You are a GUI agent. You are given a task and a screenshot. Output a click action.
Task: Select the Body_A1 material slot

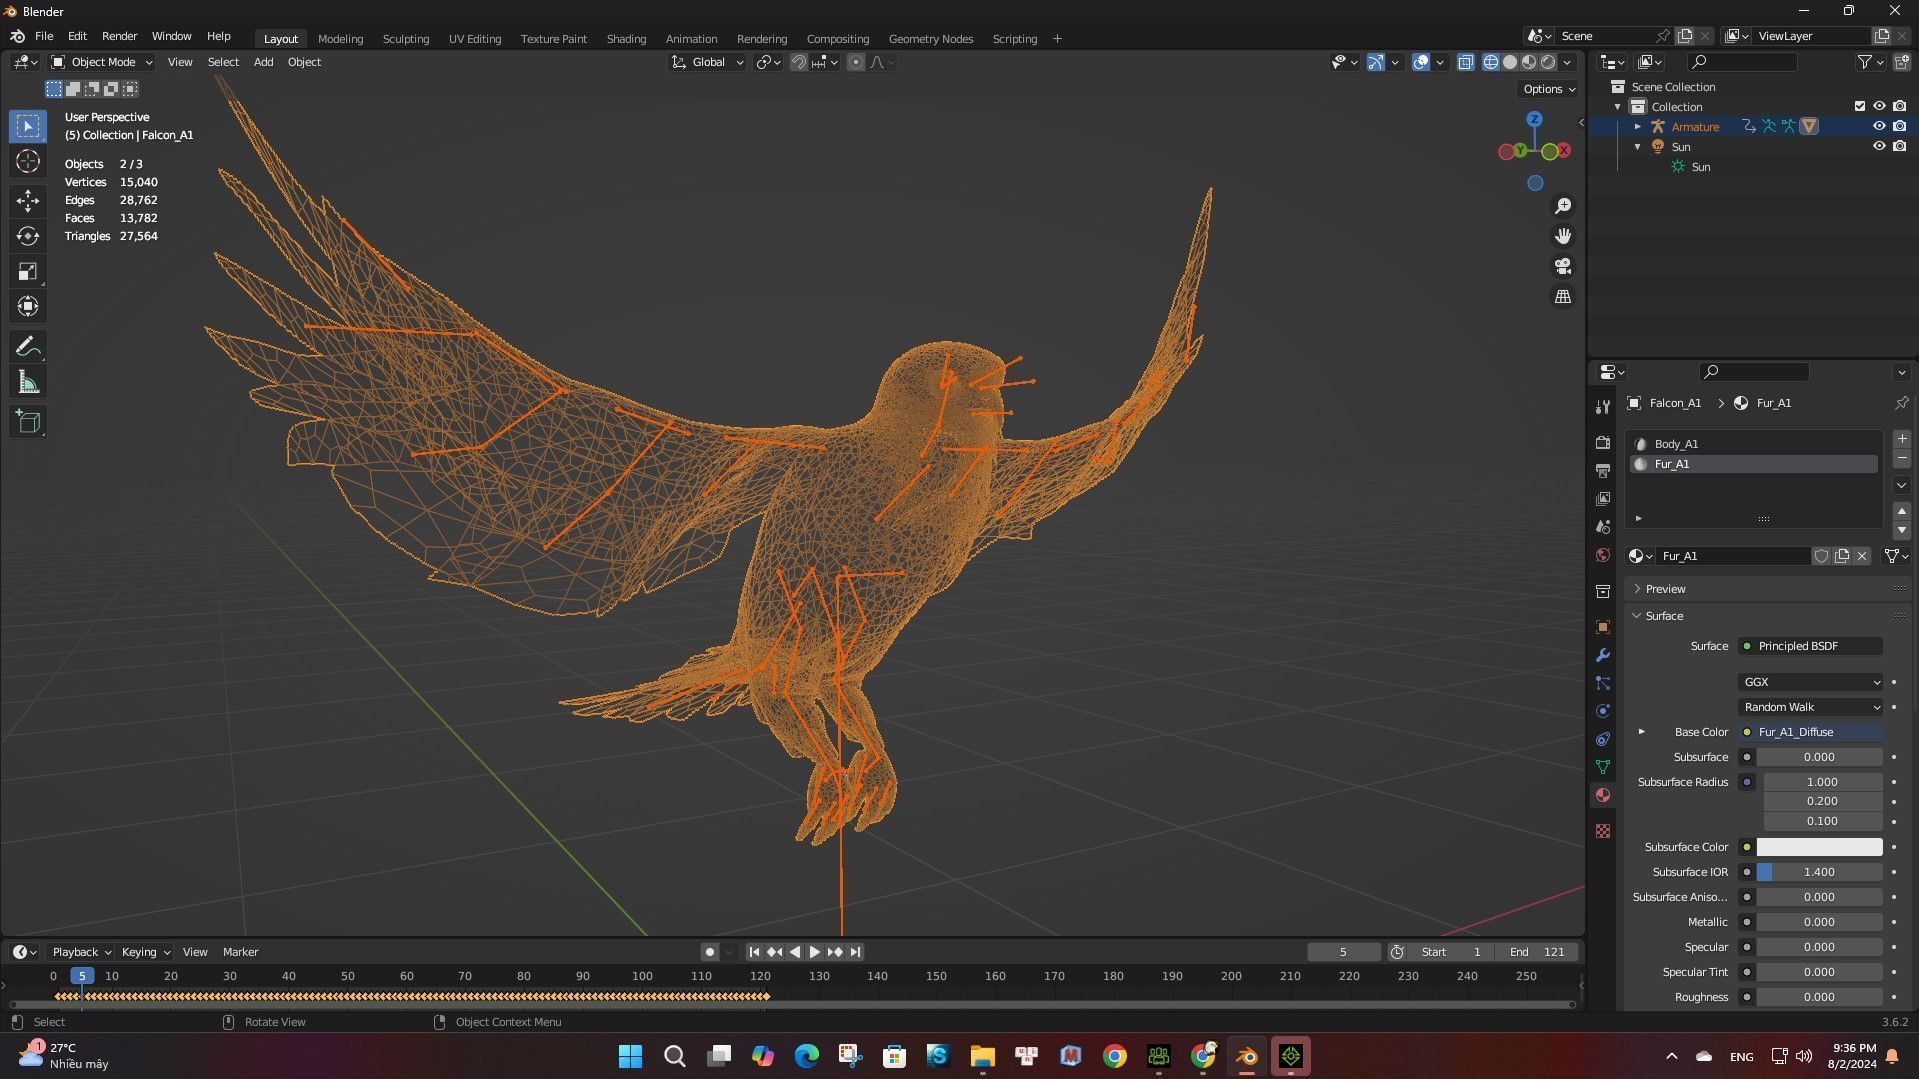pos(1753,444)
